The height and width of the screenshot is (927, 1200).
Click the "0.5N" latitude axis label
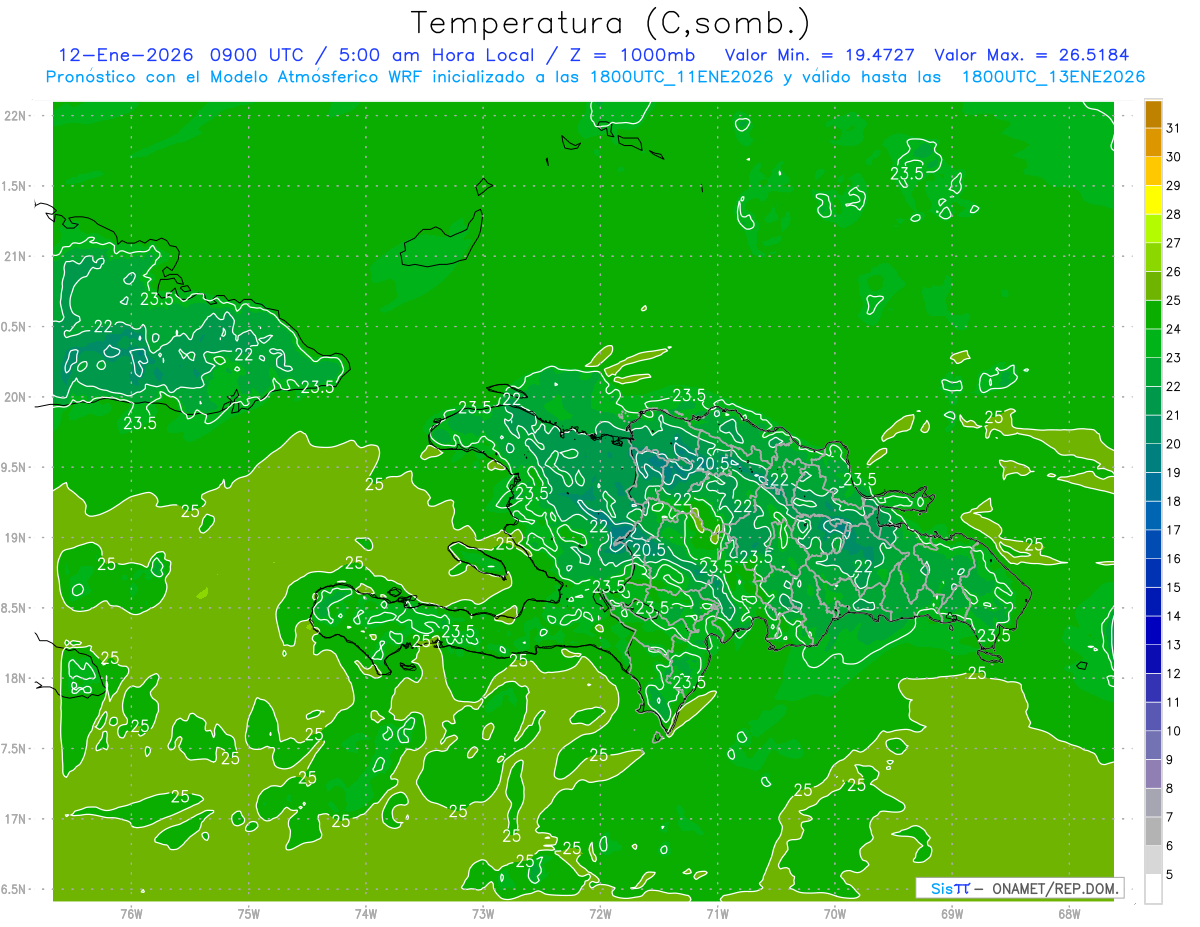[15, 327]
